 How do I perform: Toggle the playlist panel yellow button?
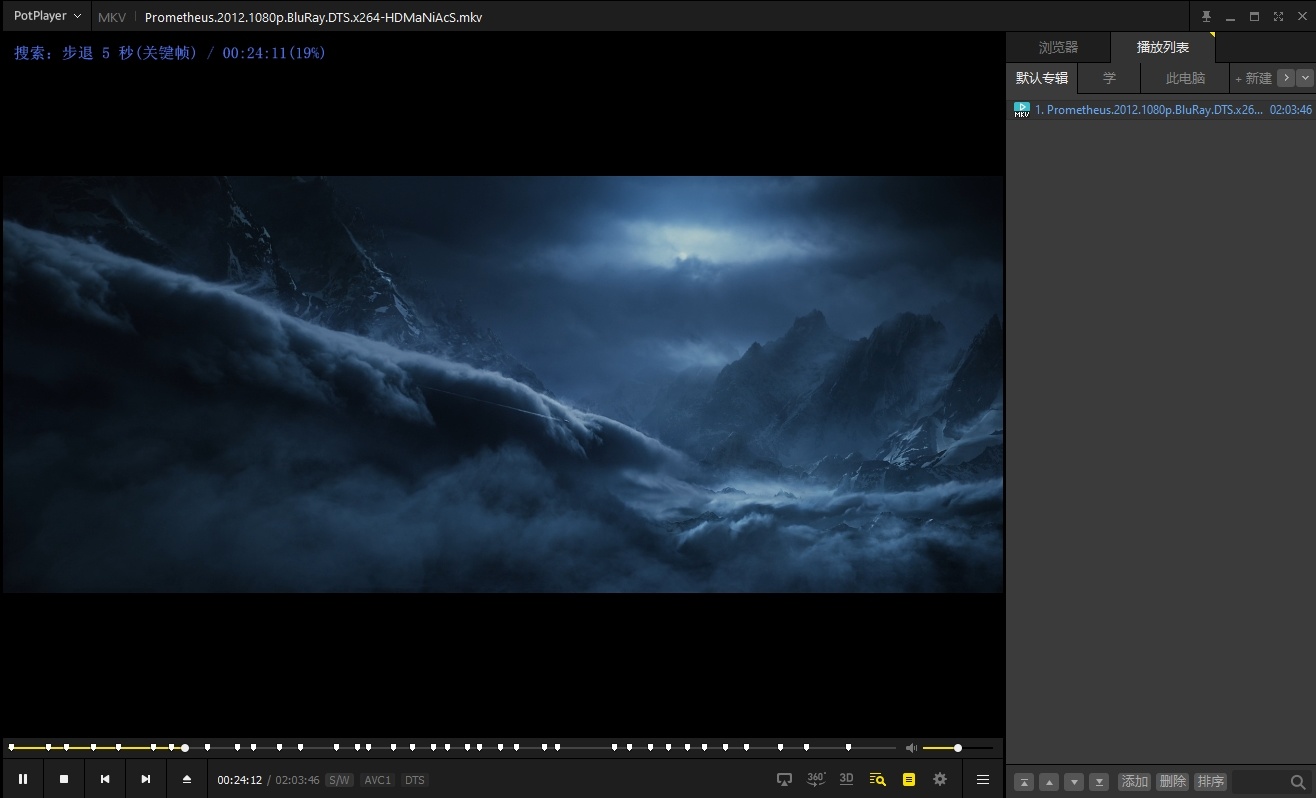[x=908, y=779]
